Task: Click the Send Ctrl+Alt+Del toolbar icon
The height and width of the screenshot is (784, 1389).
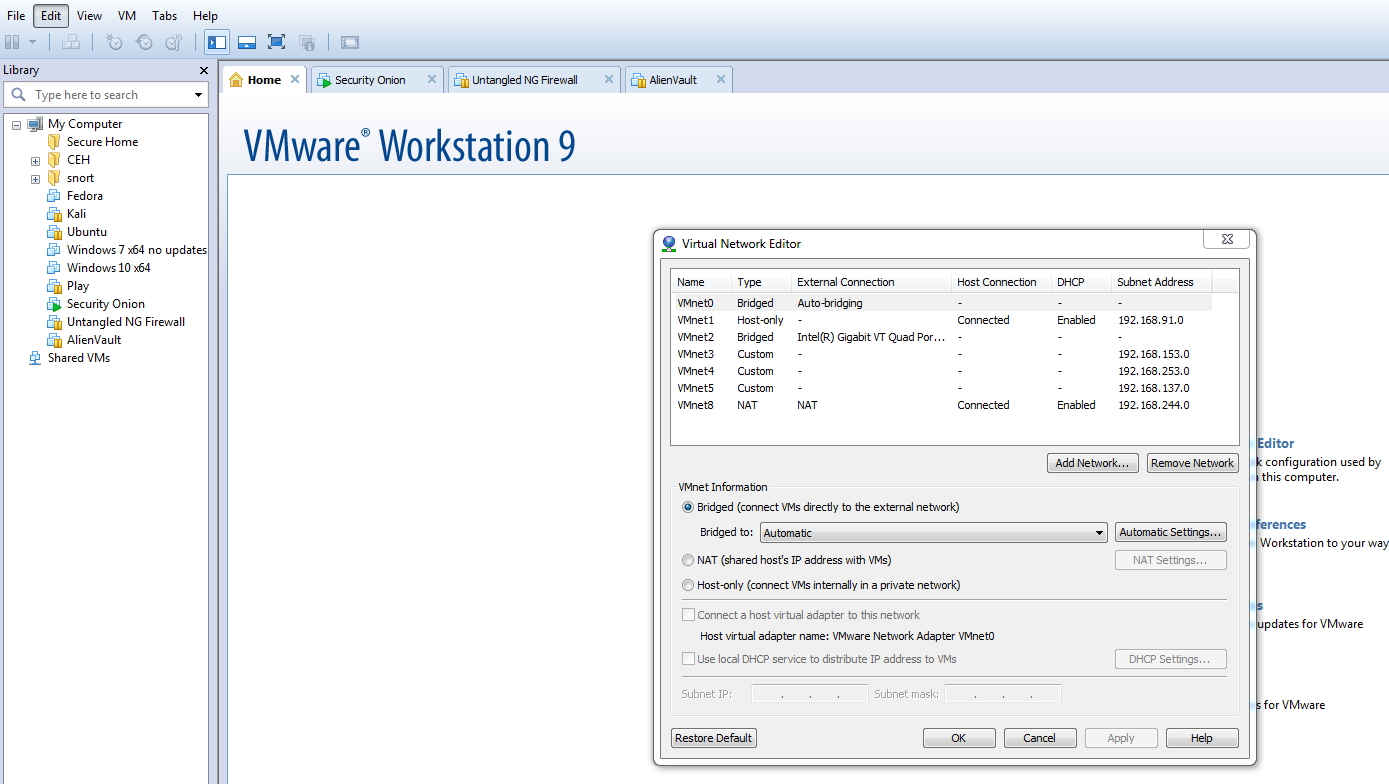Action: [70, 42]
